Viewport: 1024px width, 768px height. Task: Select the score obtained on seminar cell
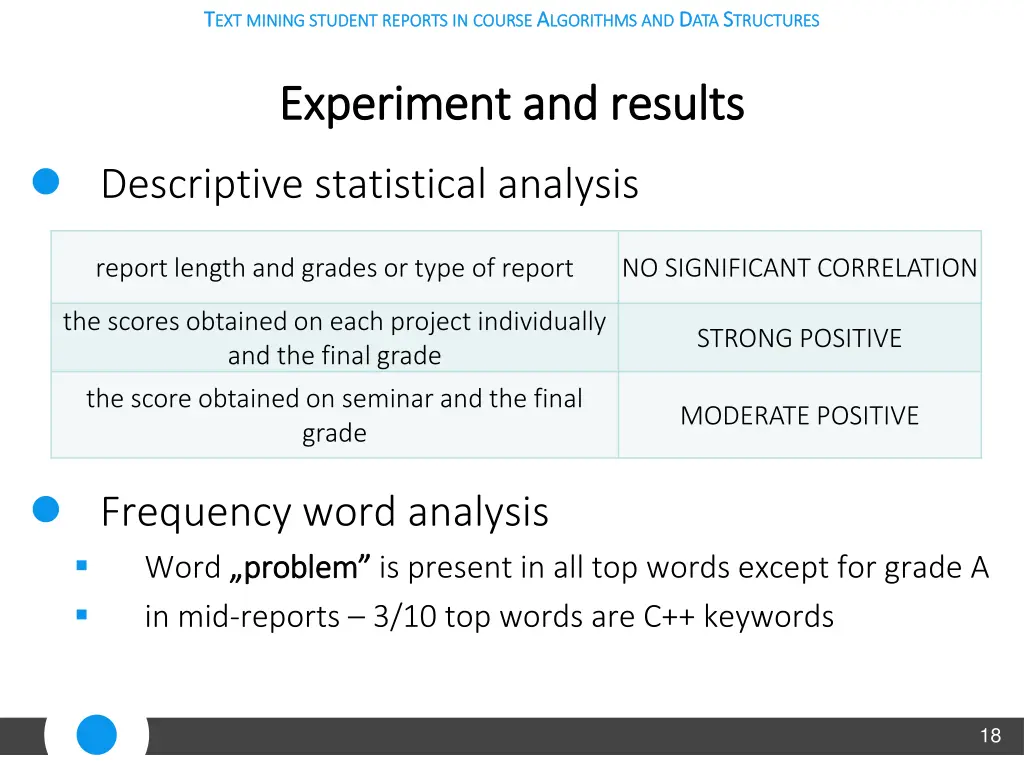[334, 415]
